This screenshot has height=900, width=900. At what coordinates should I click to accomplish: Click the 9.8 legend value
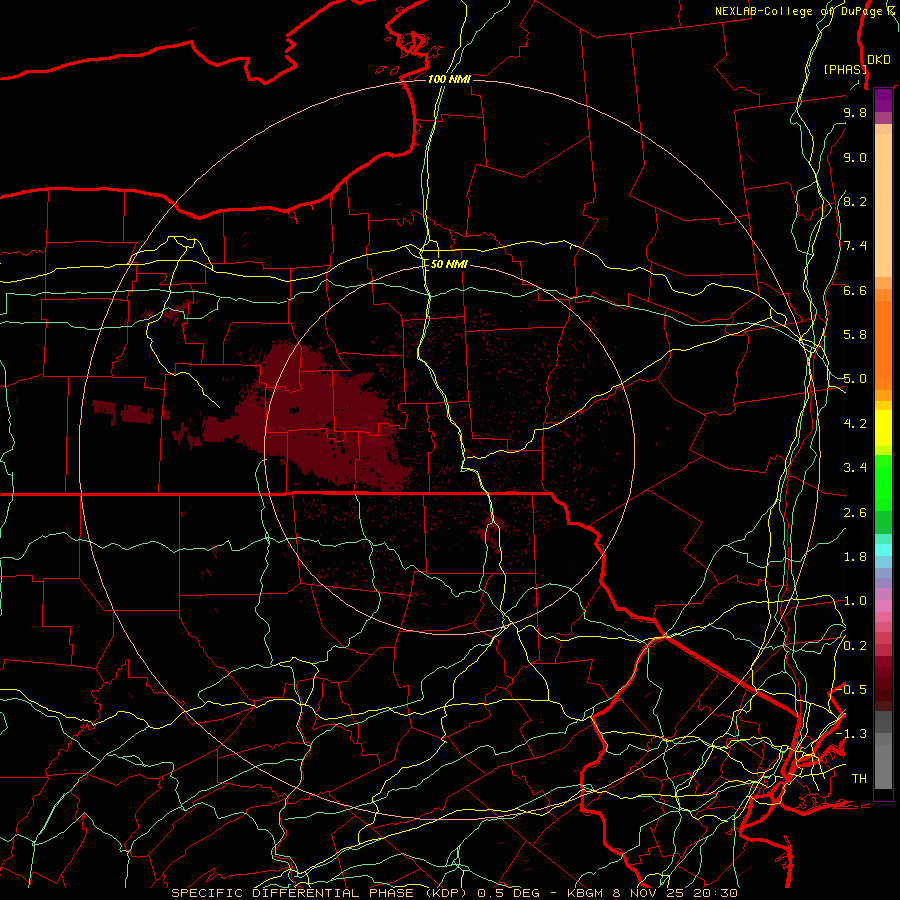855,112
